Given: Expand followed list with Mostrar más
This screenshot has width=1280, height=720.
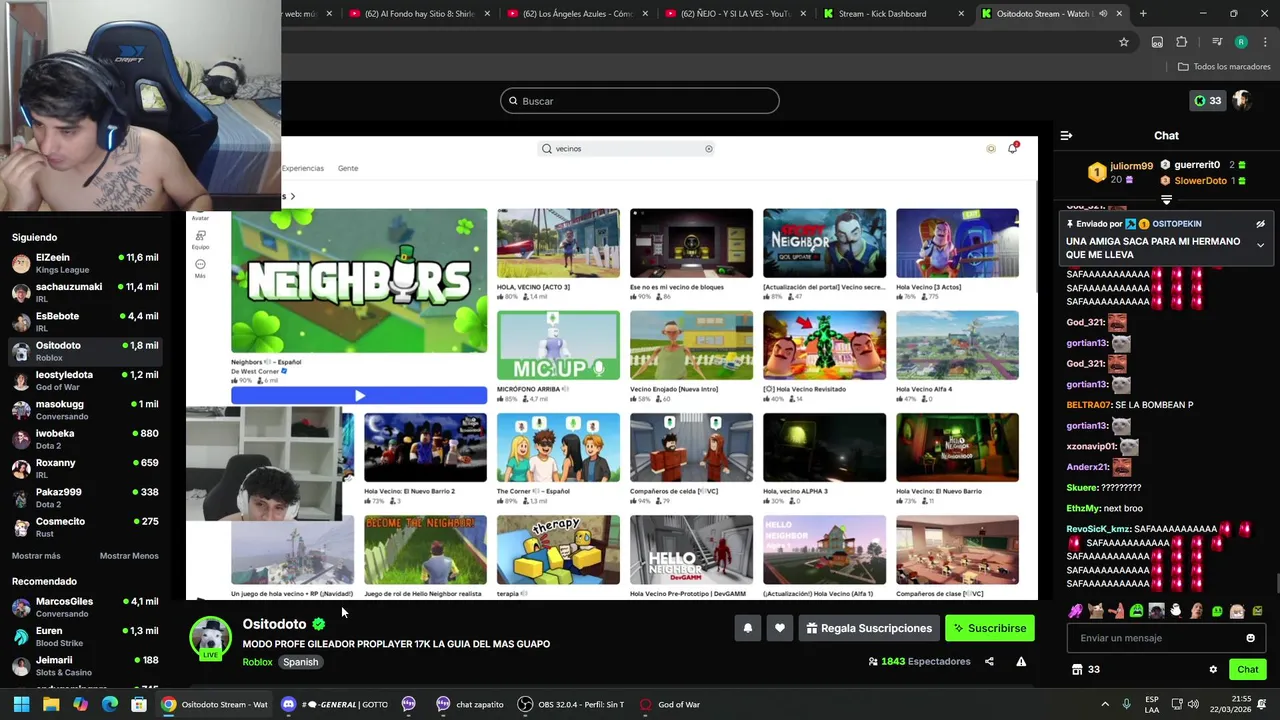Looking at the screenshot, I should pyautogui.click(x=36, y=556).
